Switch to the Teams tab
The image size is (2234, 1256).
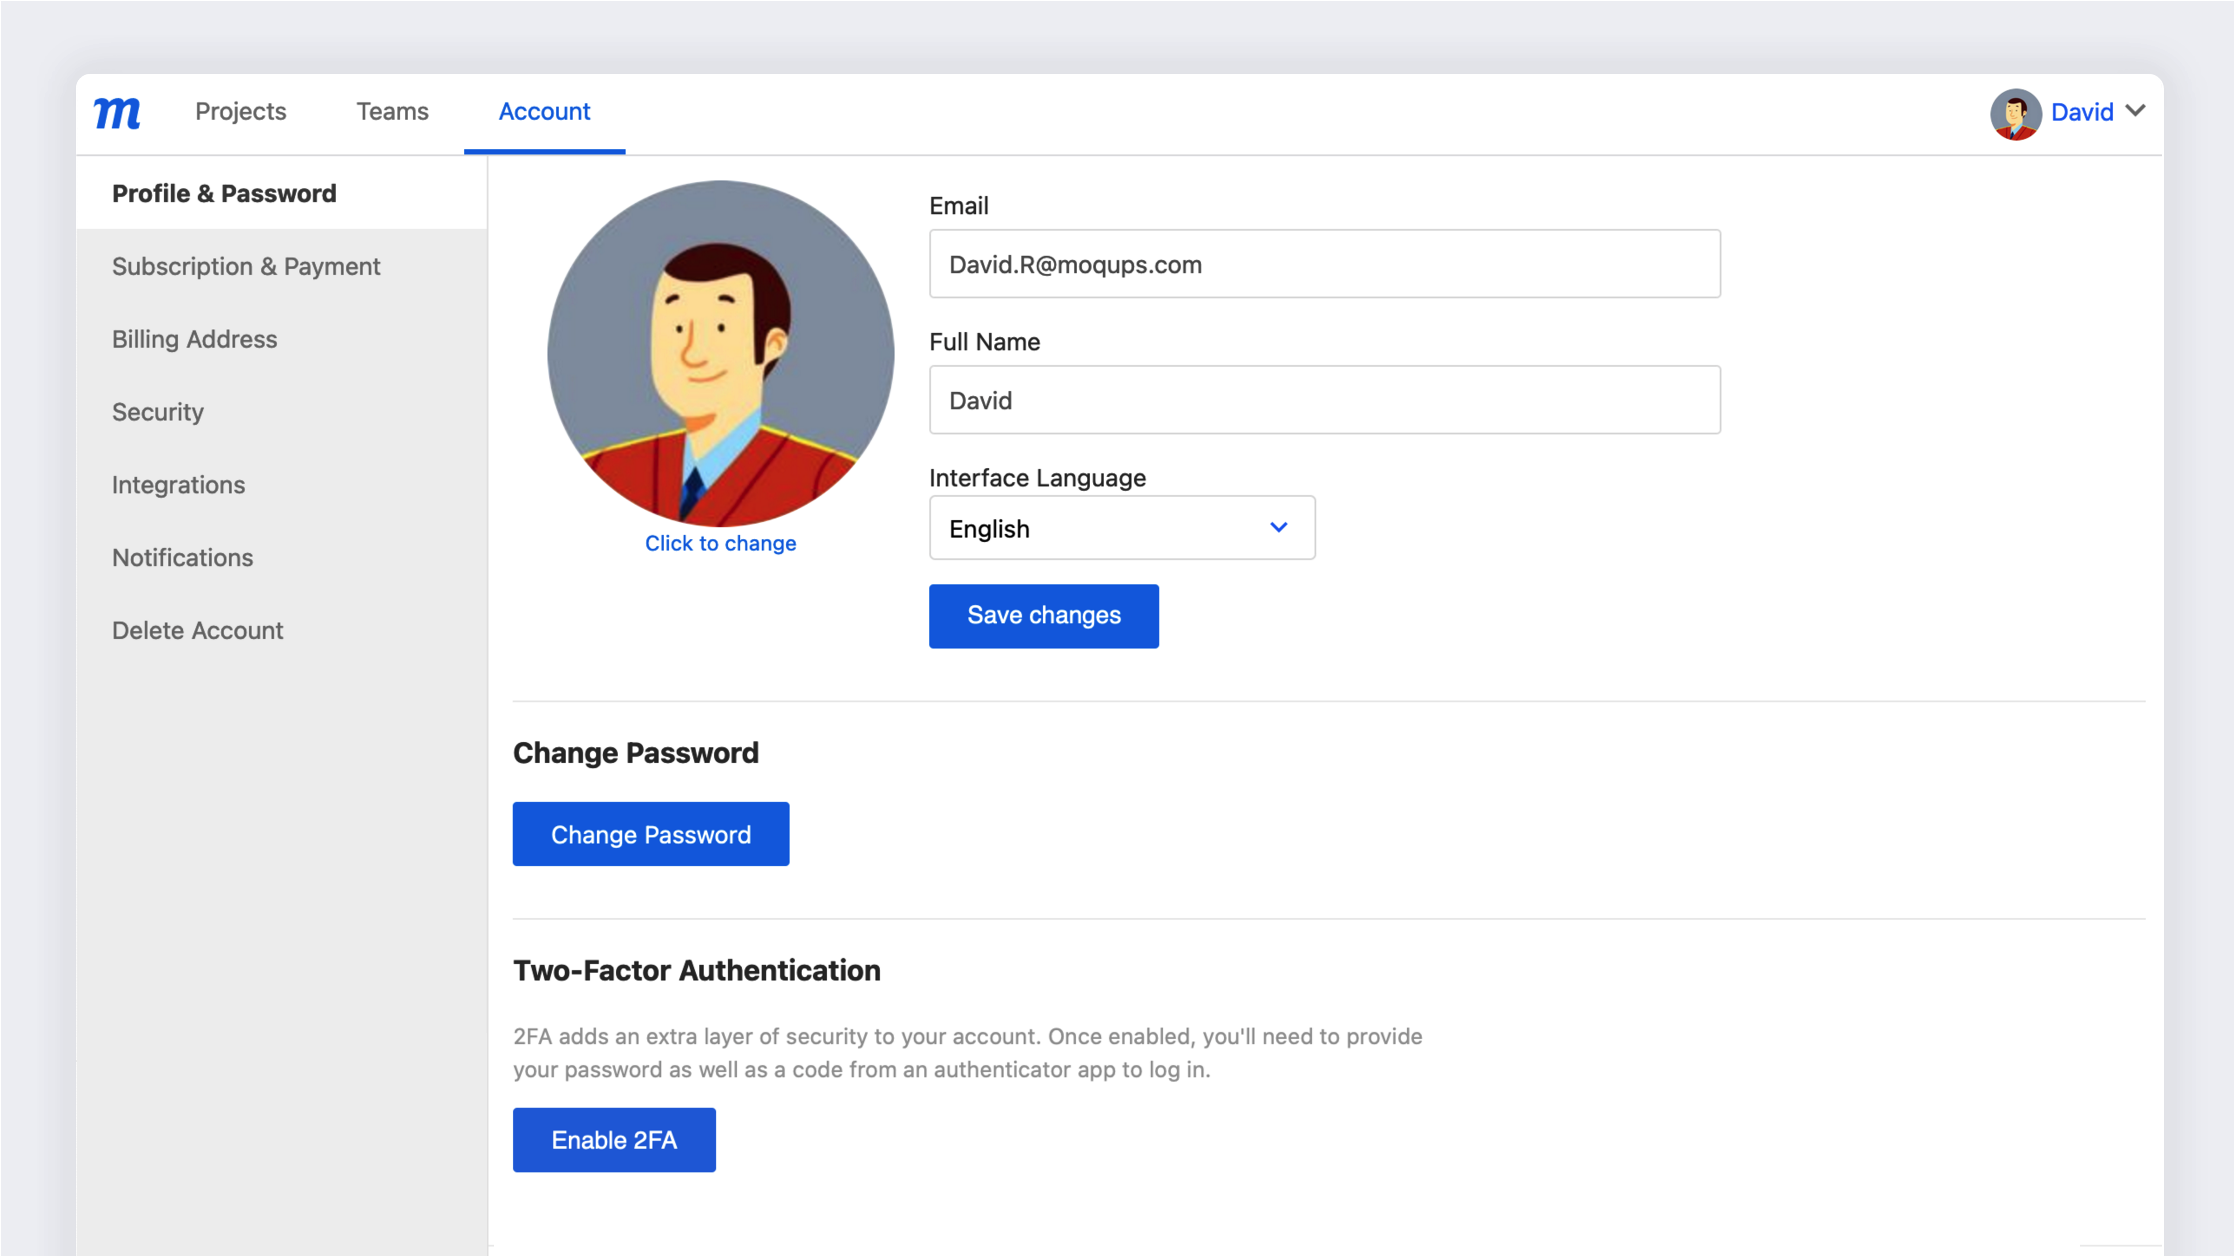(x=392, y=112)
